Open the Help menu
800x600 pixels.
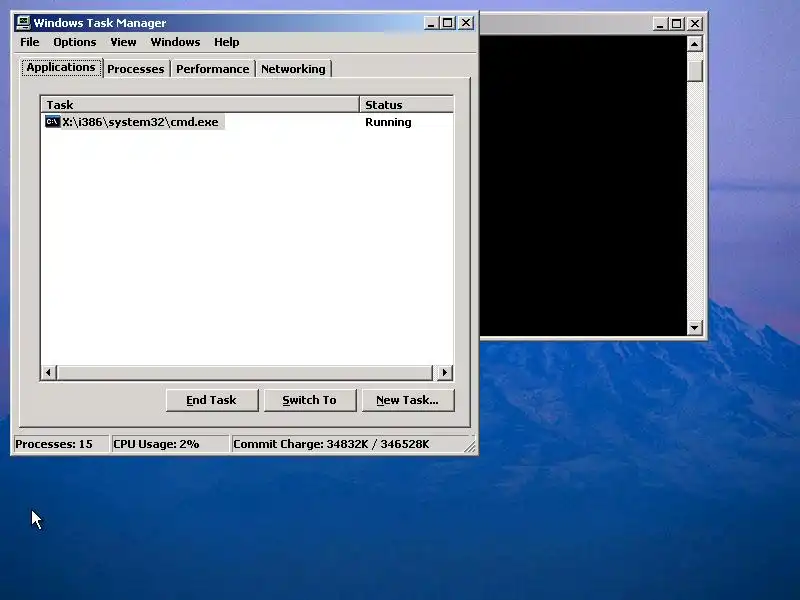tap(226, 42)
